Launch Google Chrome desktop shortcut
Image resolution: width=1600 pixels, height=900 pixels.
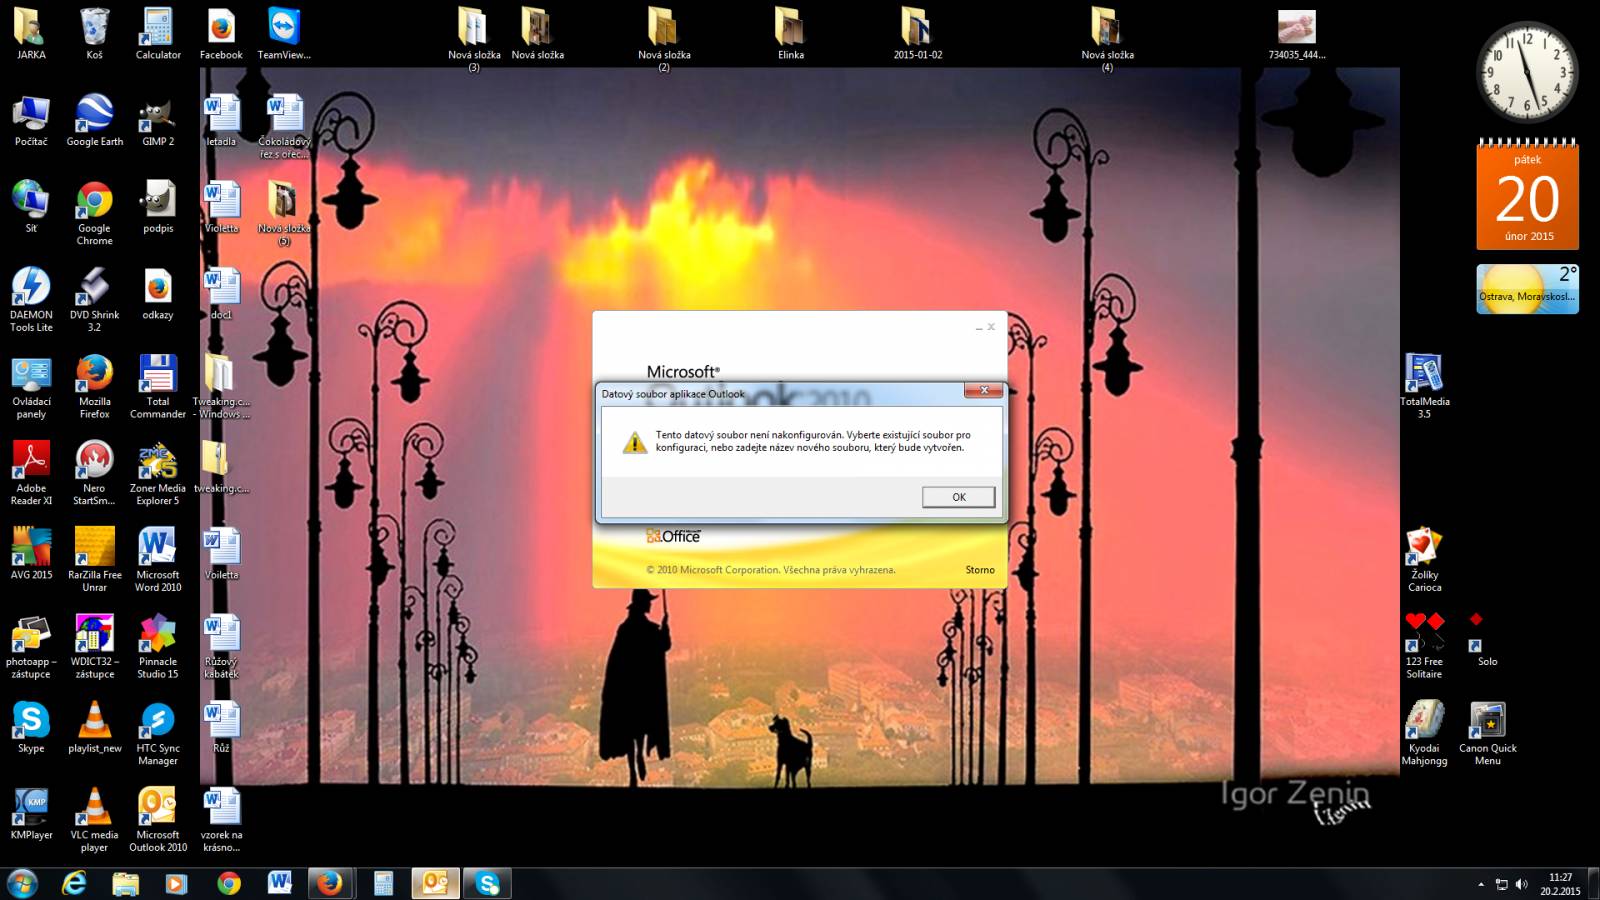pyautogui.click(x=94, y=212)
